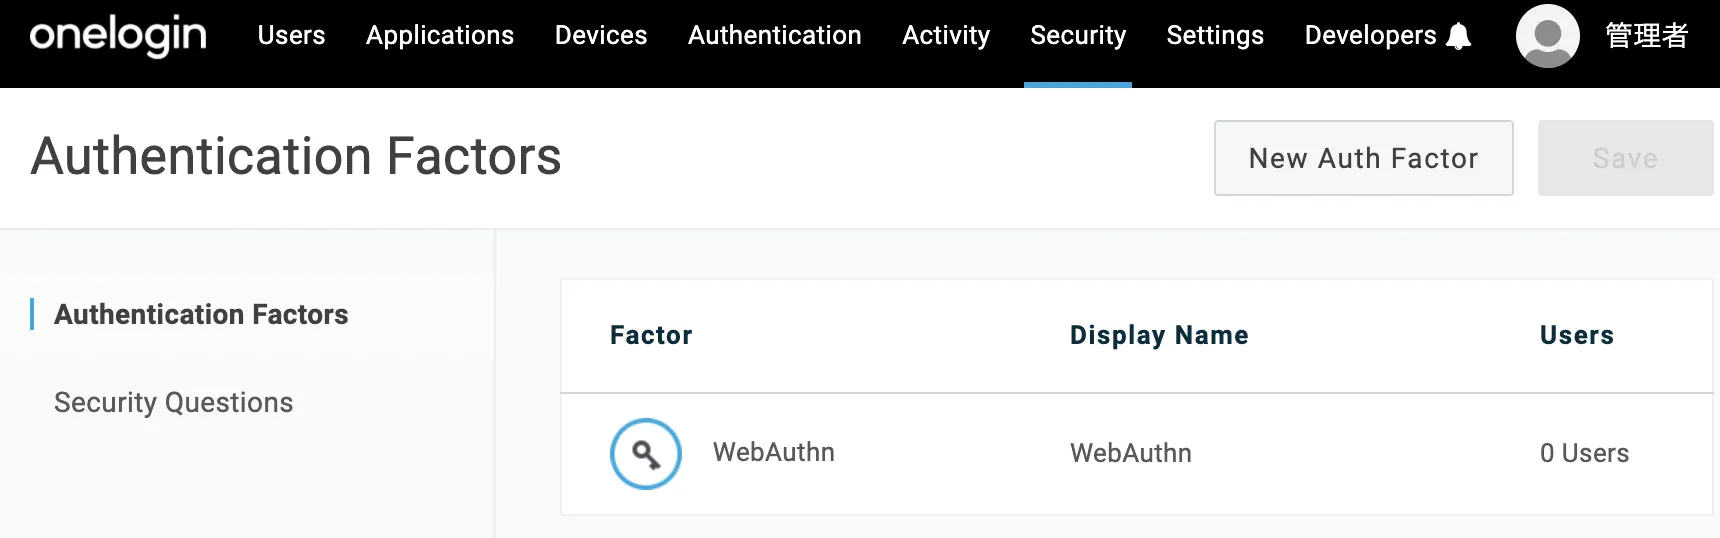Click the user avatar icon
Image resolution: width=1720 pixels, height=538 pixels.
[1547, 36]
